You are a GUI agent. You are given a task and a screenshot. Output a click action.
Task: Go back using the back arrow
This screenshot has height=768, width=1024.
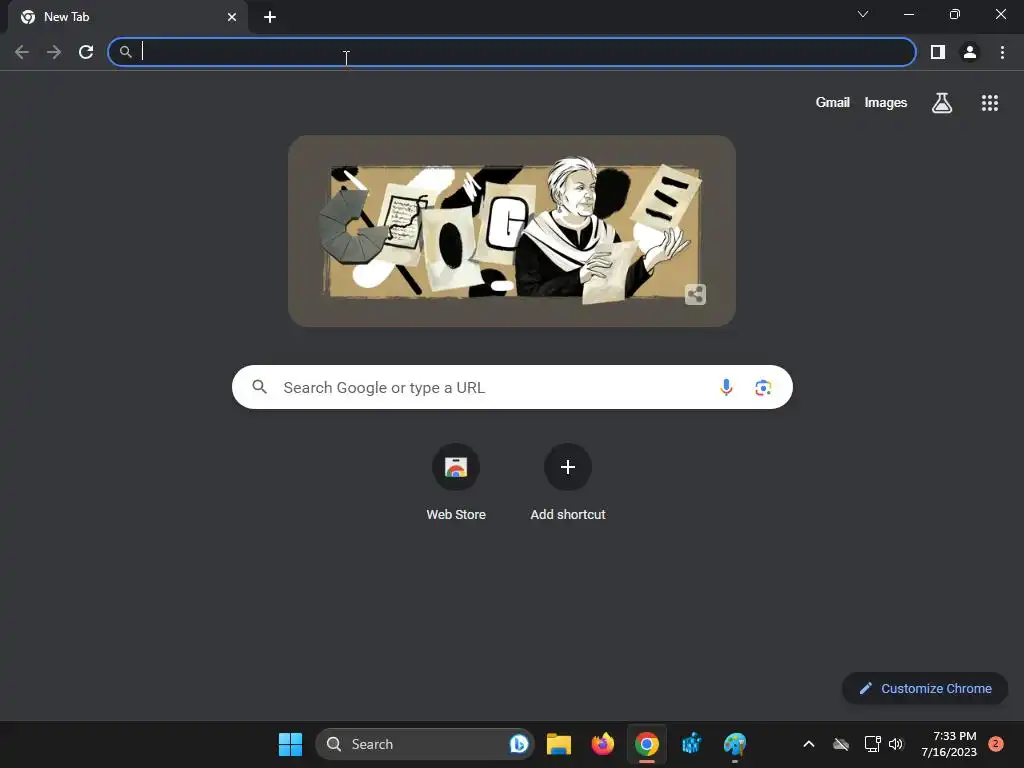pyautogui.click(x=22, y=52)
